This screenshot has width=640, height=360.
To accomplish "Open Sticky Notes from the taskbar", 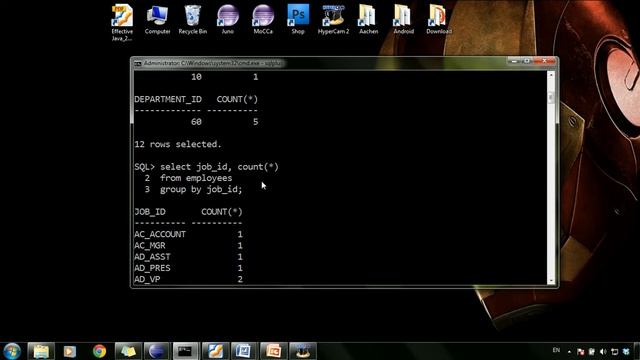I will 128,351.
